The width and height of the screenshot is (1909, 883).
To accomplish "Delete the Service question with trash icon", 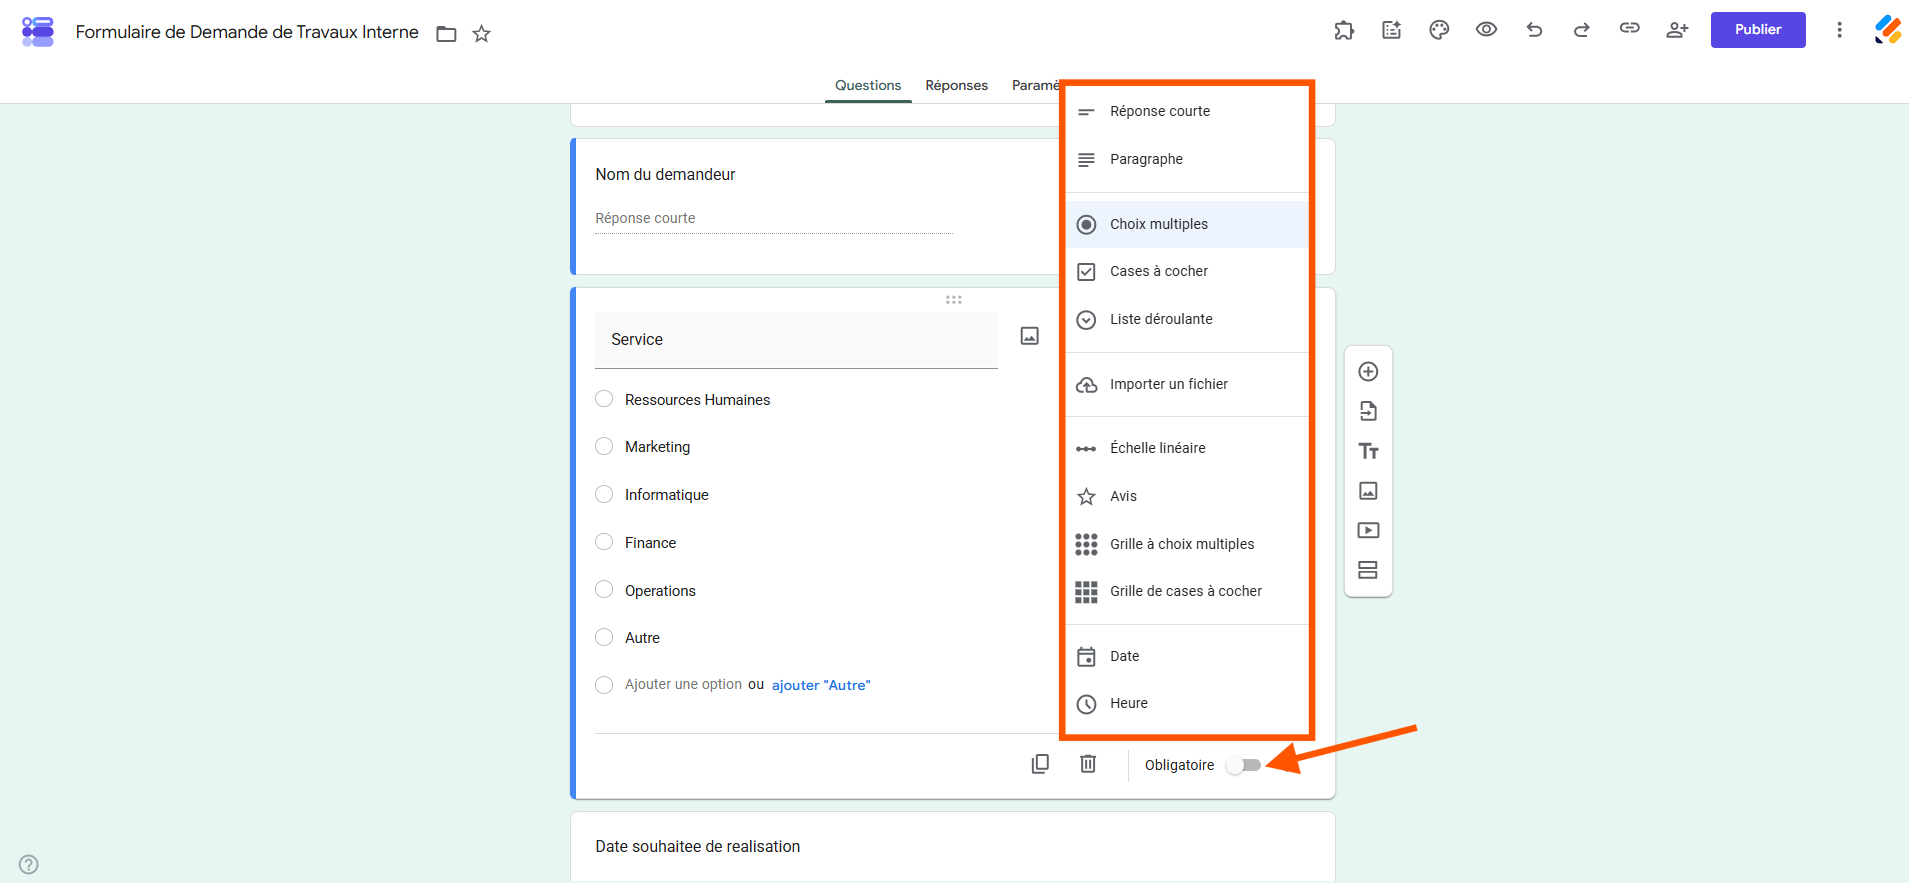I will (1088, 764).
